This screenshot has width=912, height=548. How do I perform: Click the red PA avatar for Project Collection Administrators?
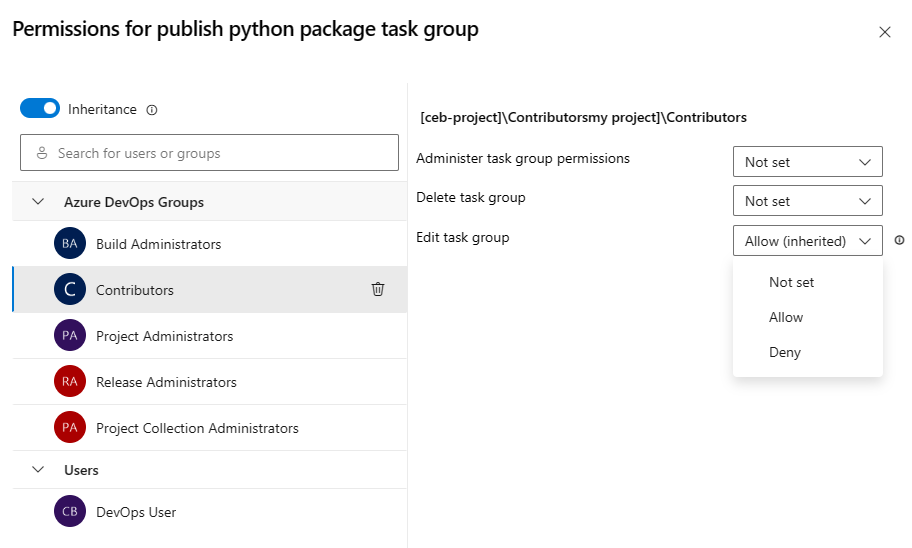(x=70, y=427)
